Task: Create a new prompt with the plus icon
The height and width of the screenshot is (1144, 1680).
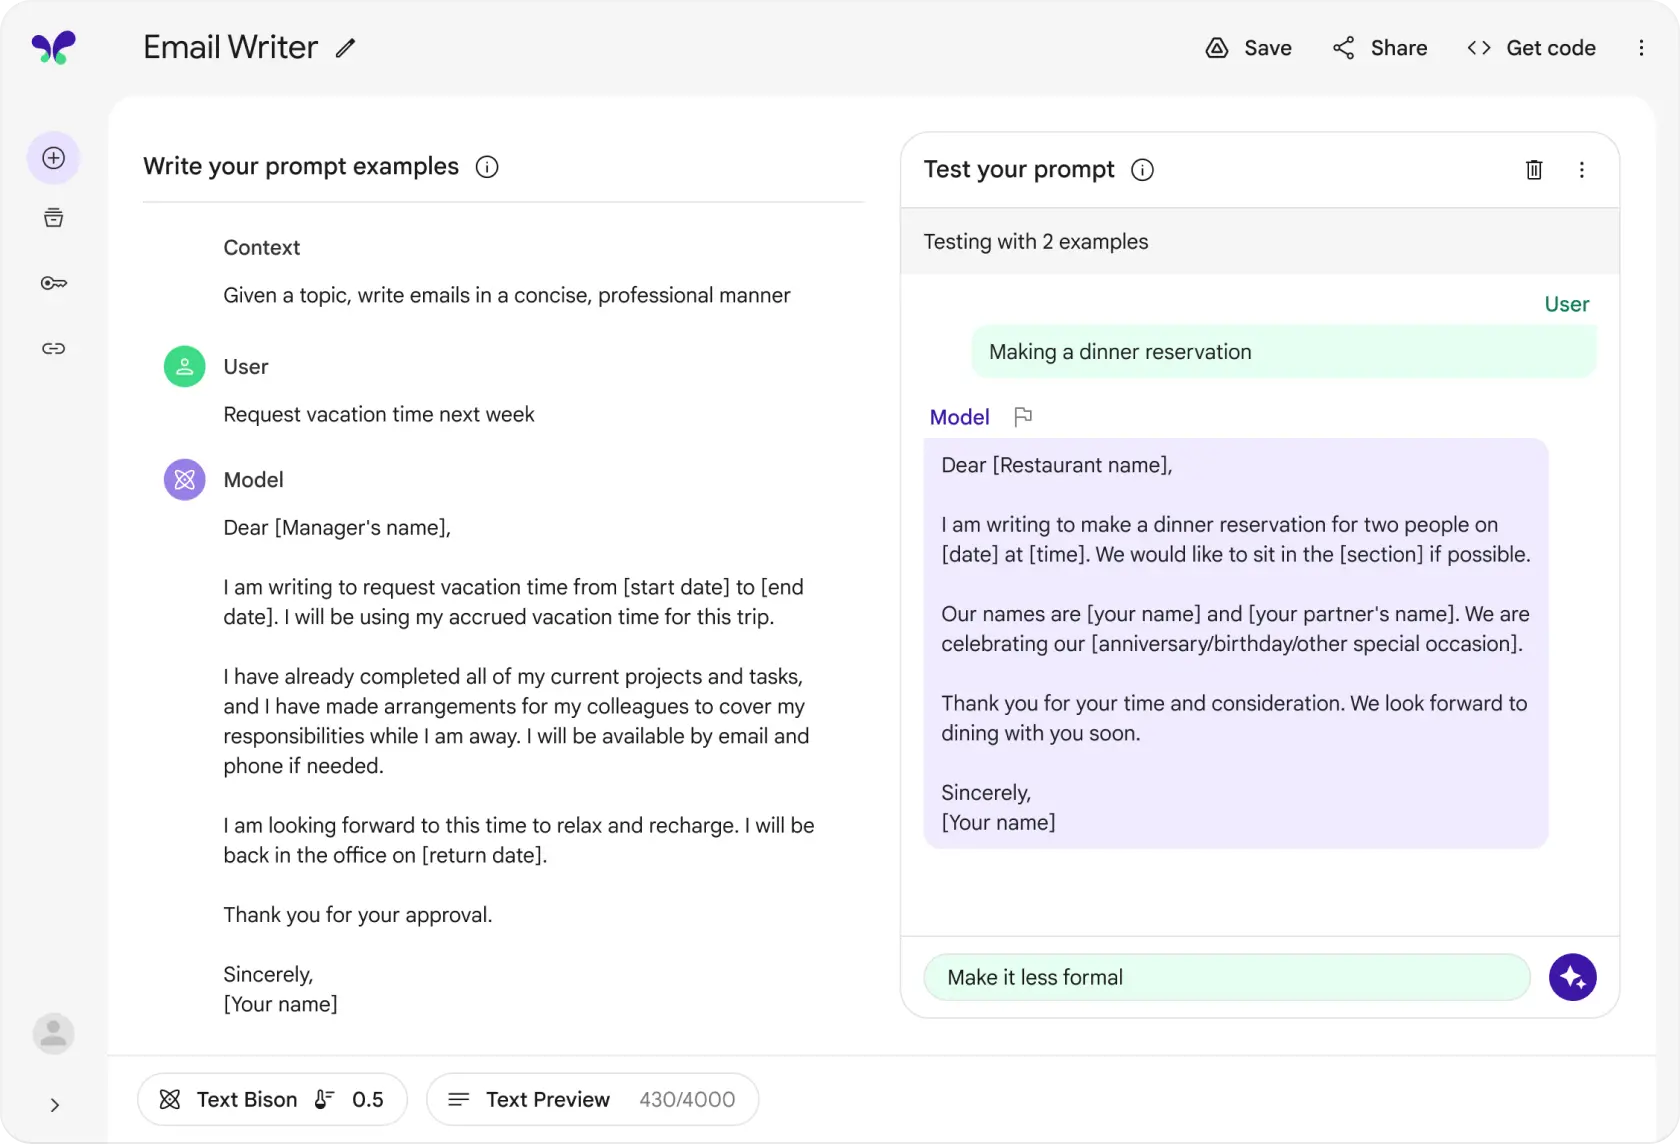Action: point(53,157)
